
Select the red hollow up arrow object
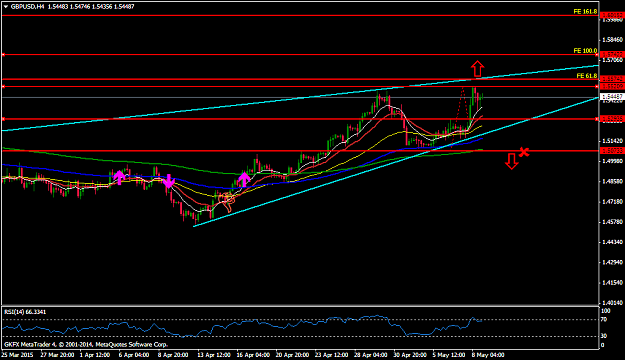(478, 69)
